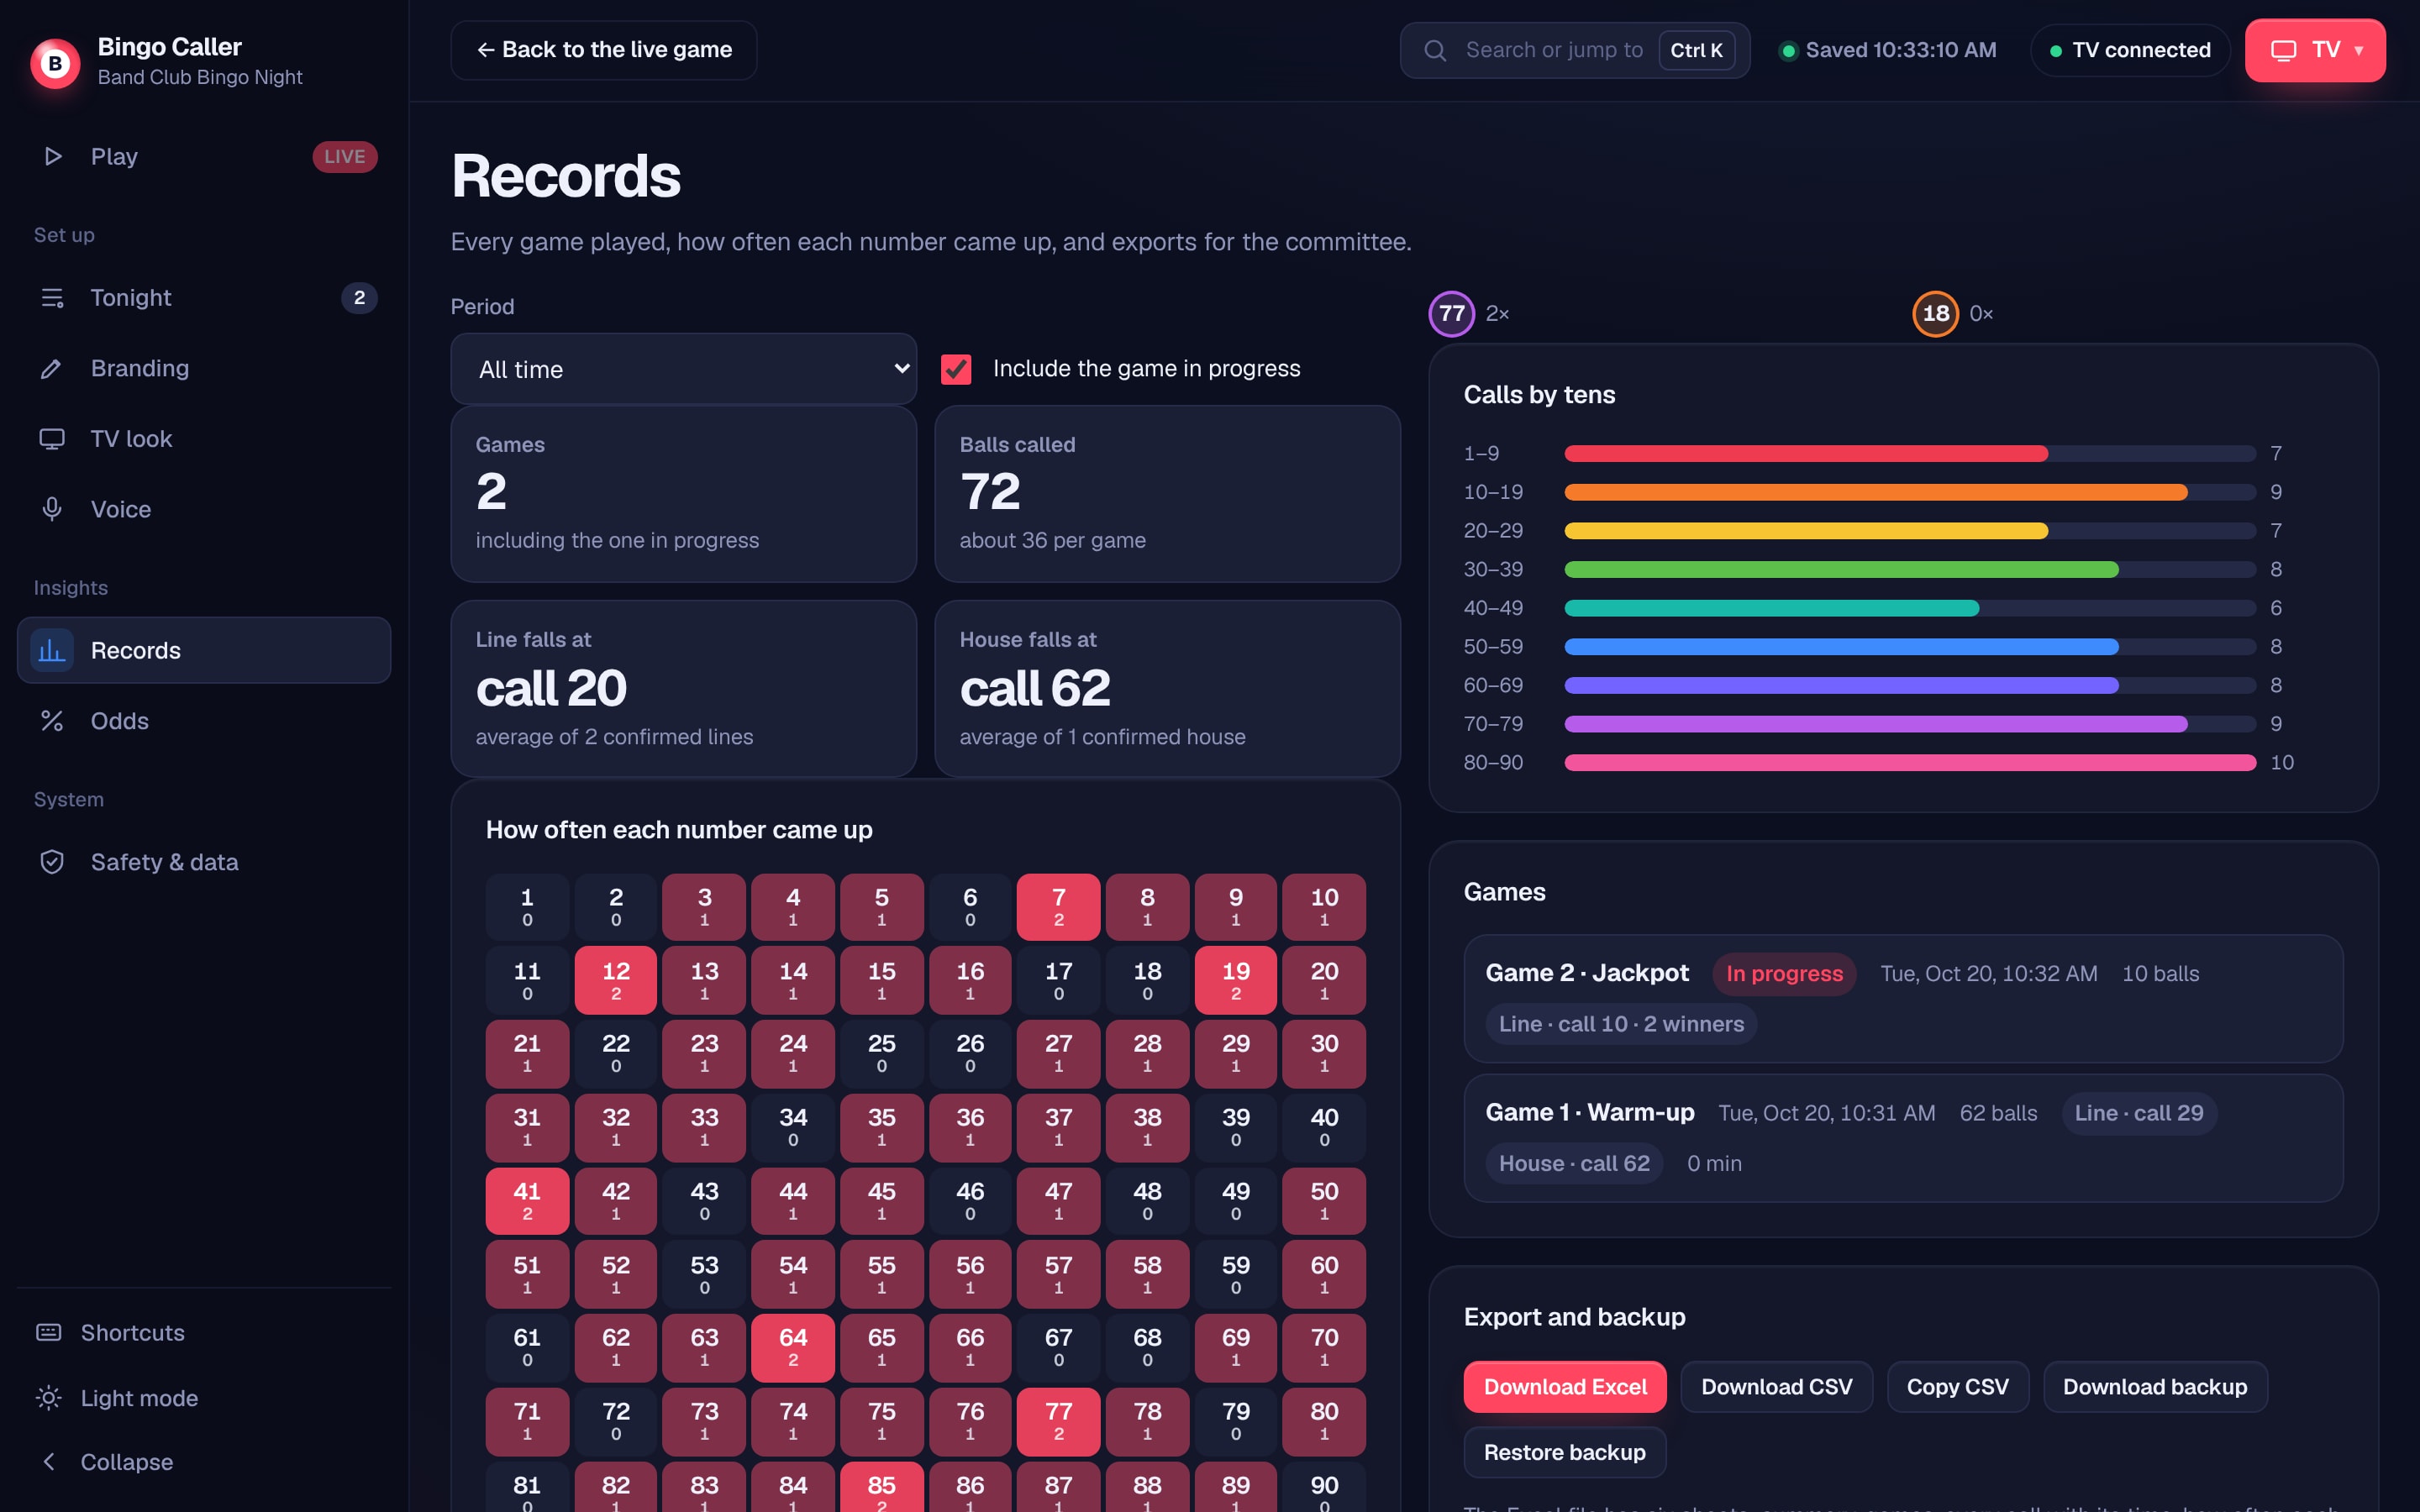Click ball 77 most-called marker
2420x1512 pixels.
click(x=1451, y=314)
